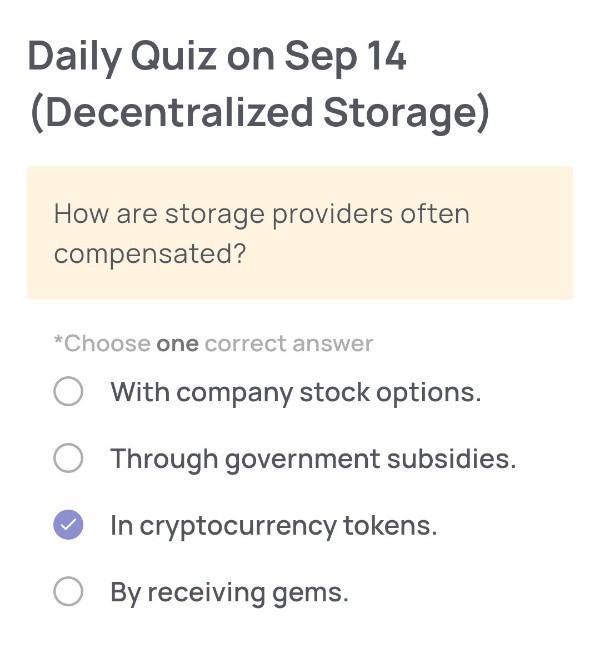This screenshot has height=663, width=600.
Task: Click the "(Decentralized Storage)" heading line
Action: (x=259, y=113)
